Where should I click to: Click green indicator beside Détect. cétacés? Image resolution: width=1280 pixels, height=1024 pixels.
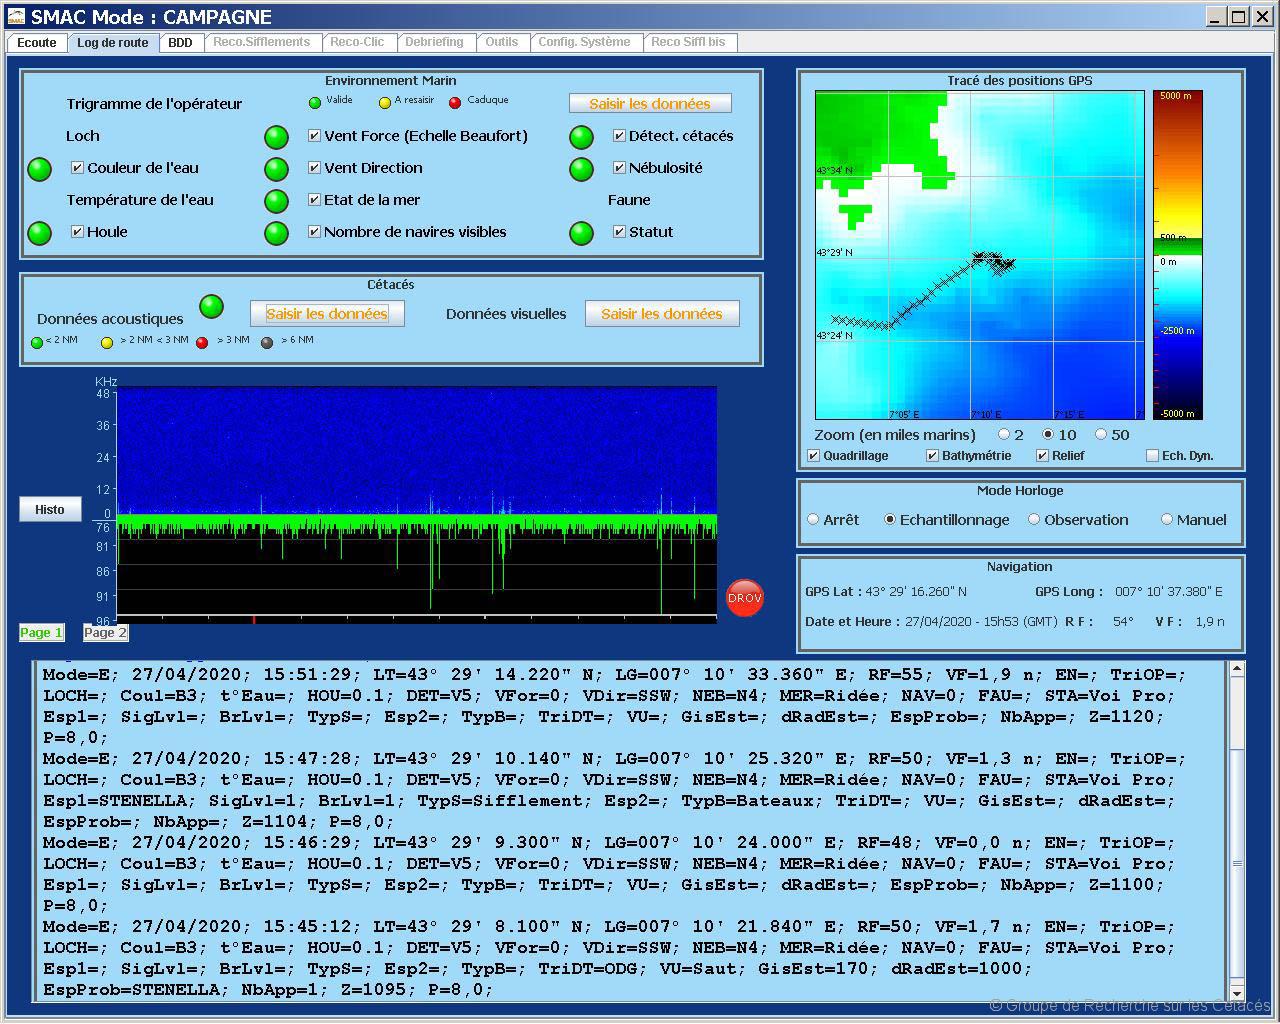(581, 137)
